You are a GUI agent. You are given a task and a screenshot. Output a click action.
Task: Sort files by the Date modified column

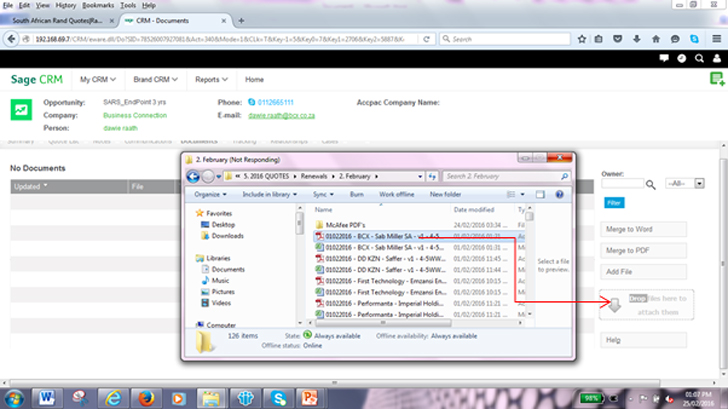474,209
